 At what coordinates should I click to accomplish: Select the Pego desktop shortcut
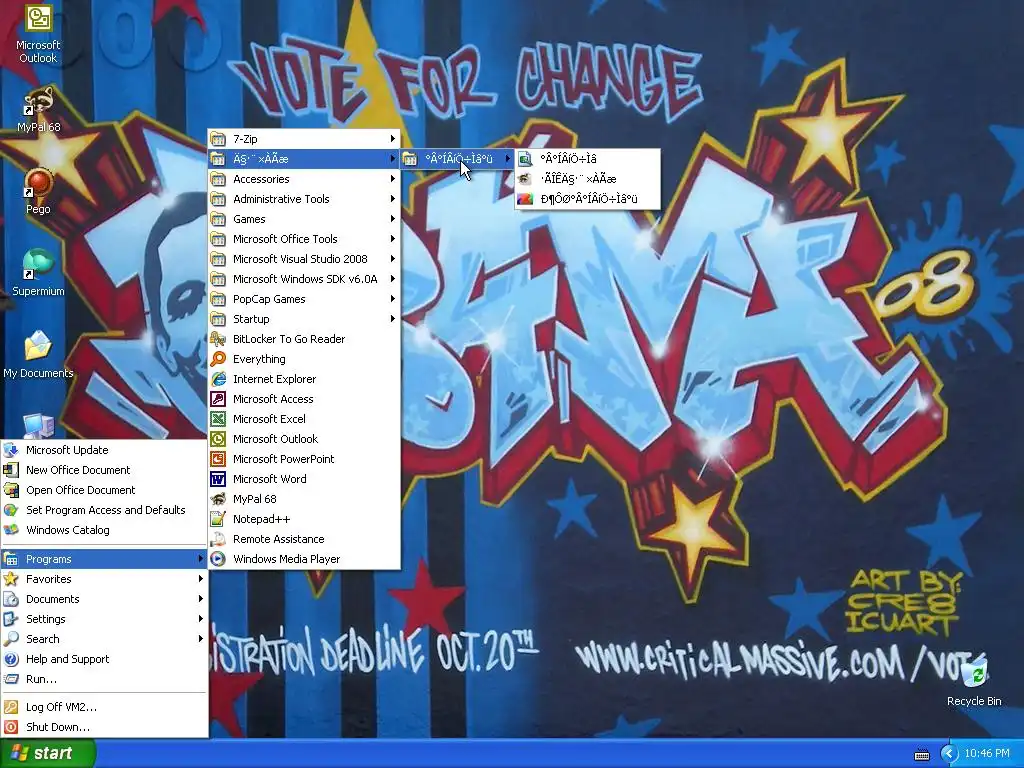click(x=38, y=191)
